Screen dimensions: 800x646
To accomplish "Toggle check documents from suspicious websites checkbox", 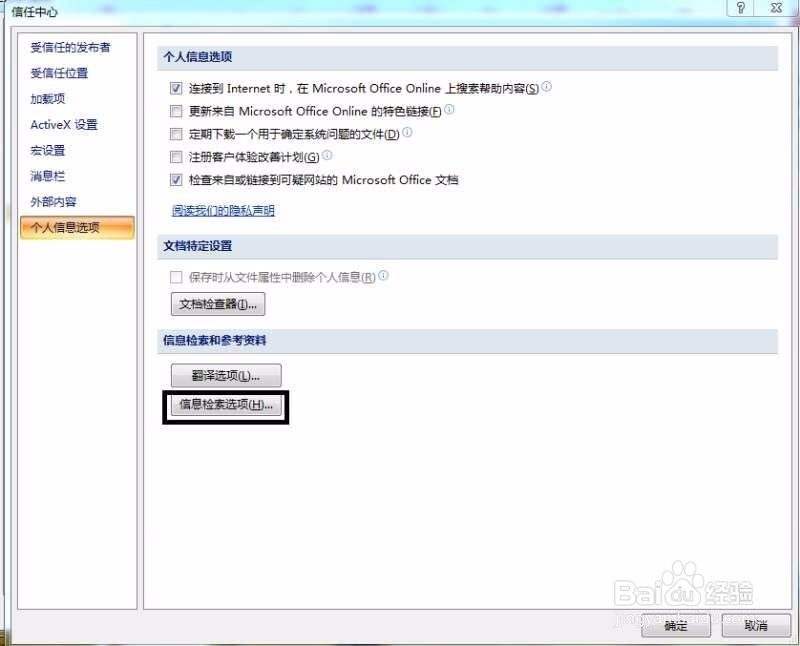I will click(x=176, y=180).
